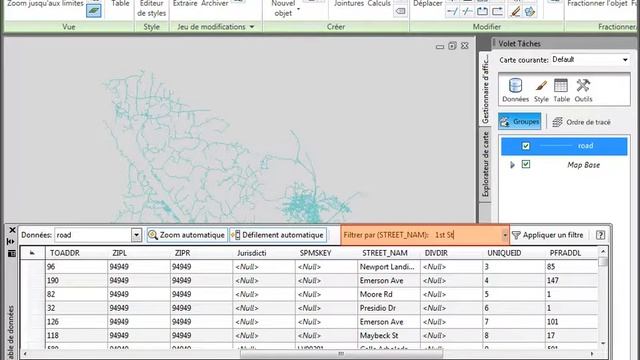This screenshot has height=360, width=640.
Task: Select the Newport Landi... cell
Action: click(x=389, y=267)
